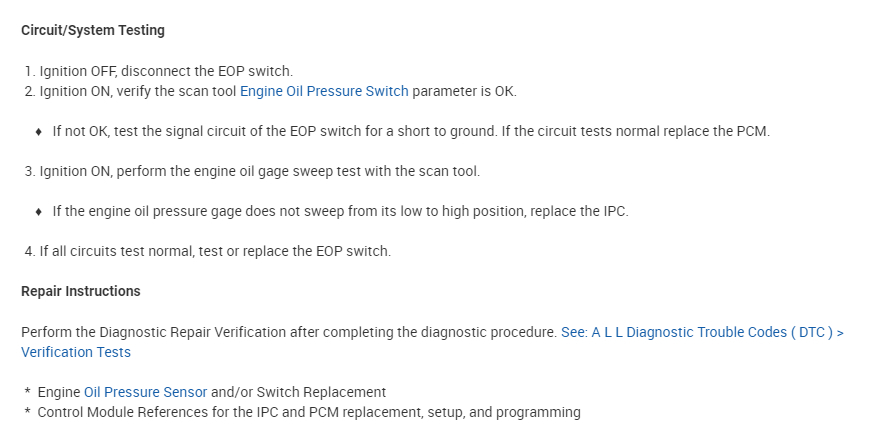The height and width of the screenshot is (443, 870).
Task: Click the 'parameter is OK' text
Action: (464, 91)
